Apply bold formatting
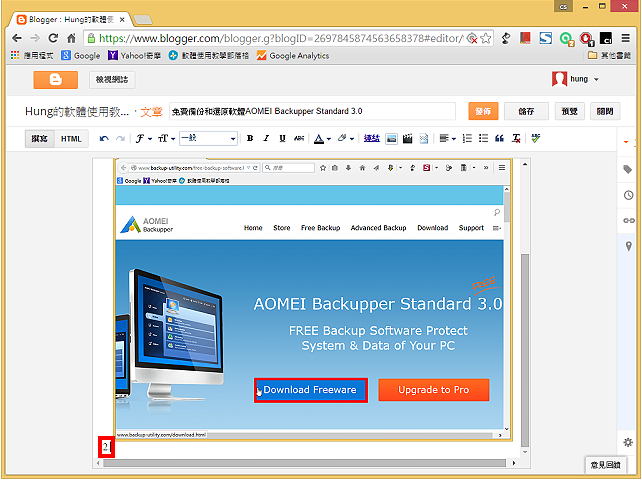 [250, 138]
